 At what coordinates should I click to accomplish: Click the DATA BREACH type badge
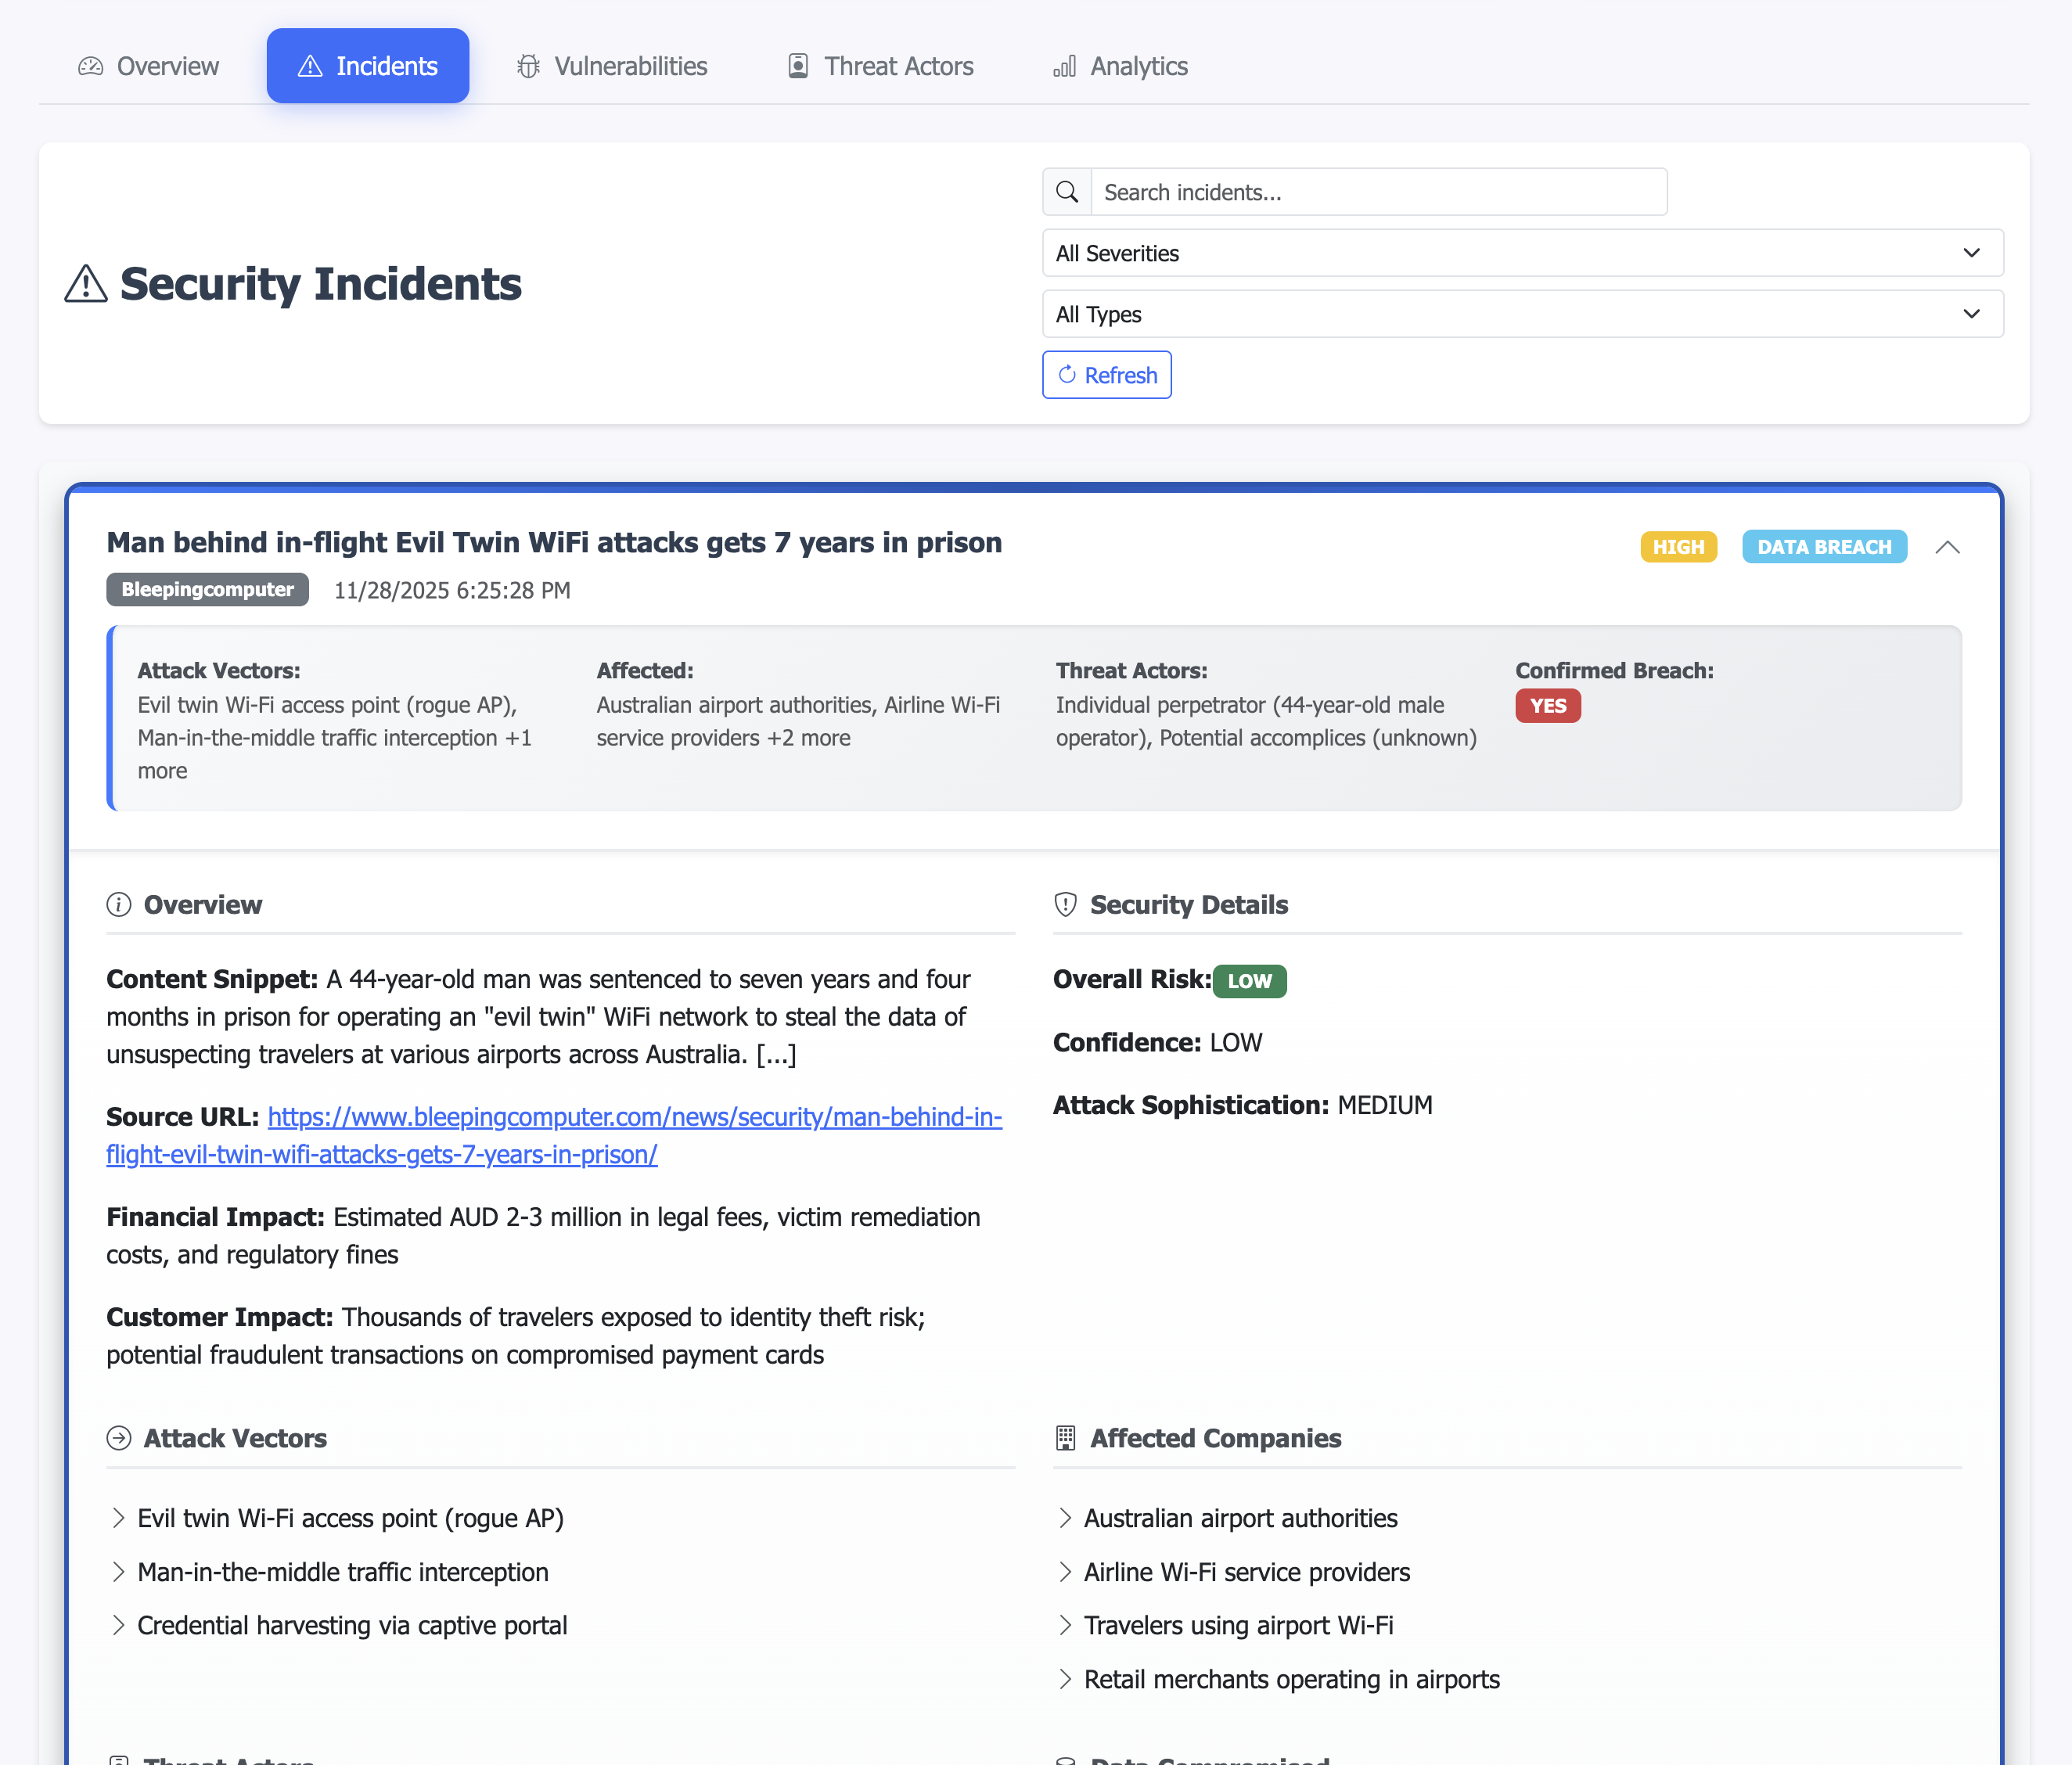1824,547
